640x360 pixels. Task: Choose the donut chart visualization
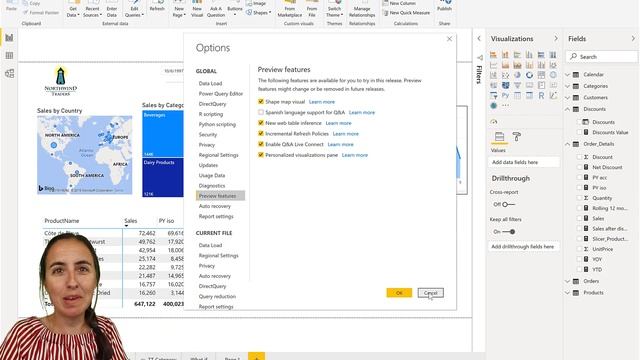click(529, 75)
